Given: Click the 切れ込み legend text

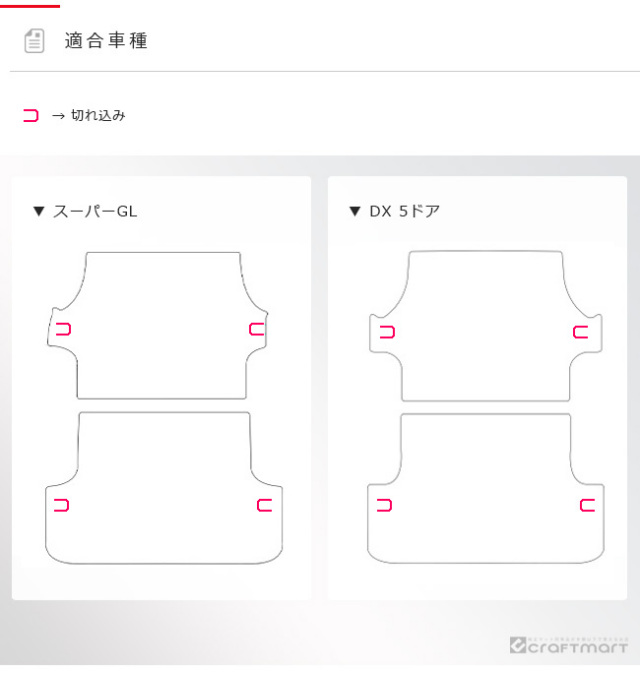Looking at the screenshot, I should point(98,116).
